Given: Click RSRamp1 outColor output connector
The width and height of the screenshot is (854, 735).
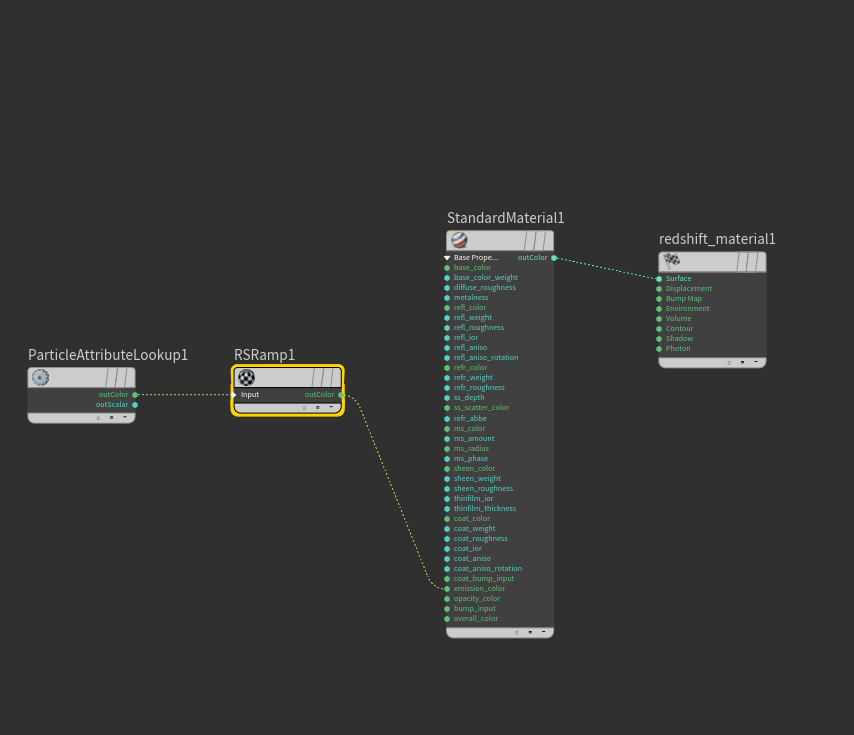Looking at the screenshot, I should click(341, 395).
